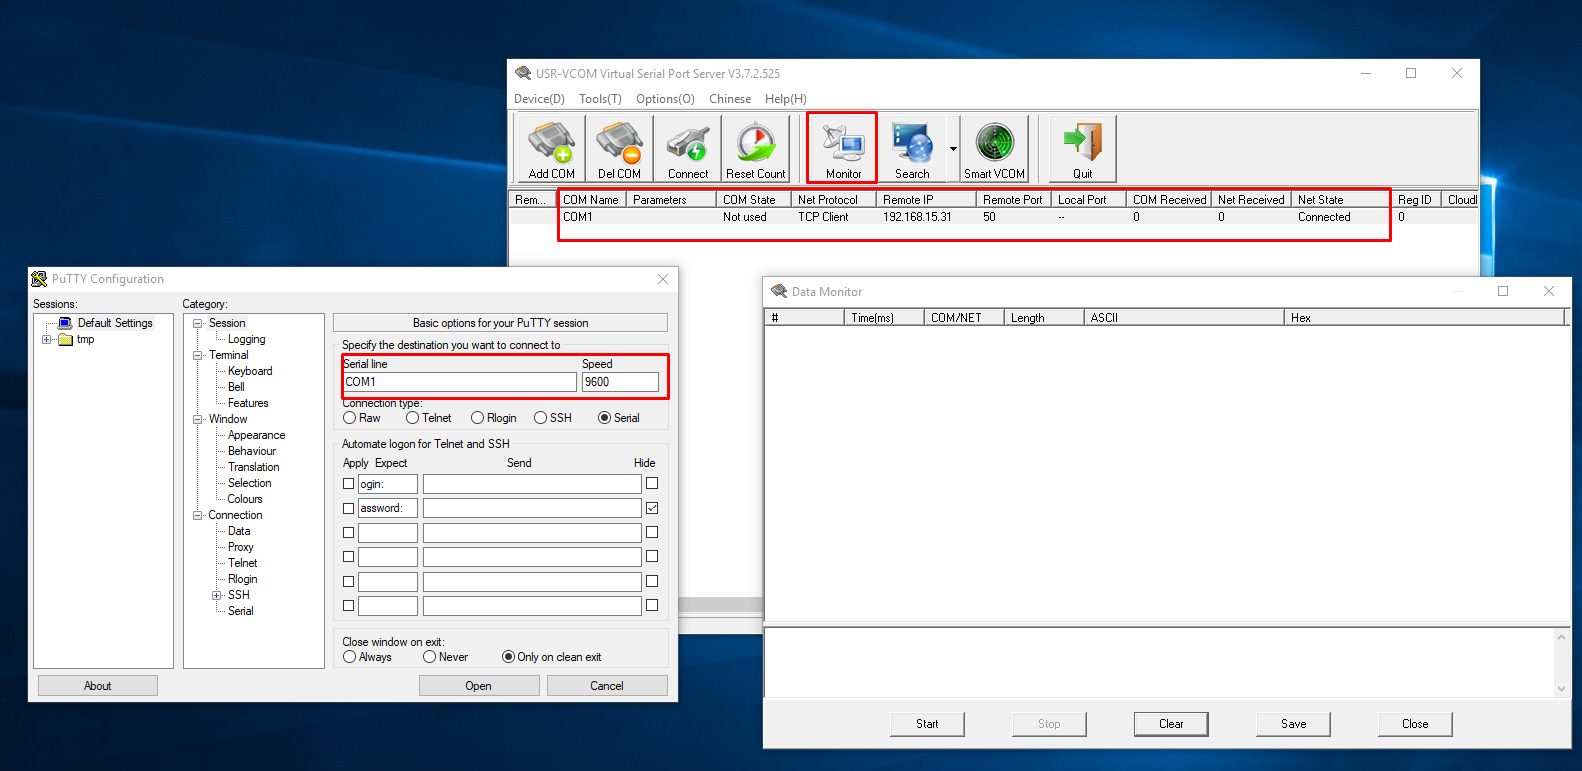Select Appearance in the Category tree
Image resolution: width=1582 pixels, height=771 pixels.
click(x=256, y=435)
